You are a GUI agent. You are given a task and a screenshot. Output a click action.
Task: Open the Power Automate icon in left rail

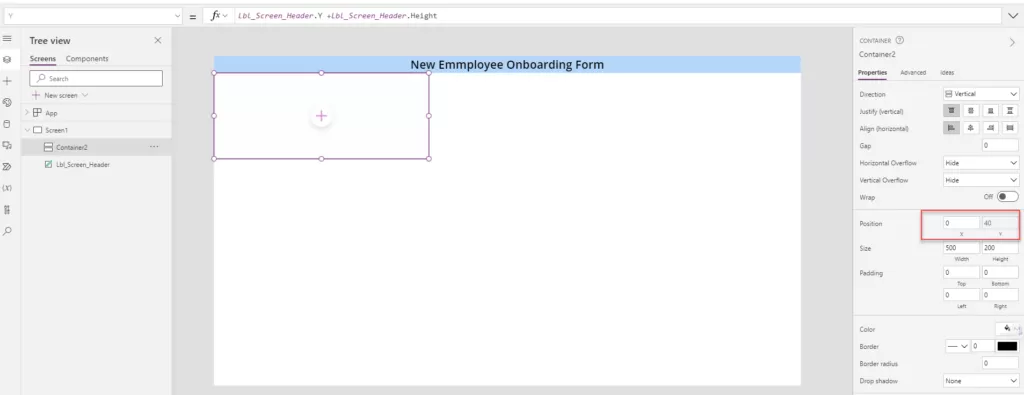click(7, 166)
